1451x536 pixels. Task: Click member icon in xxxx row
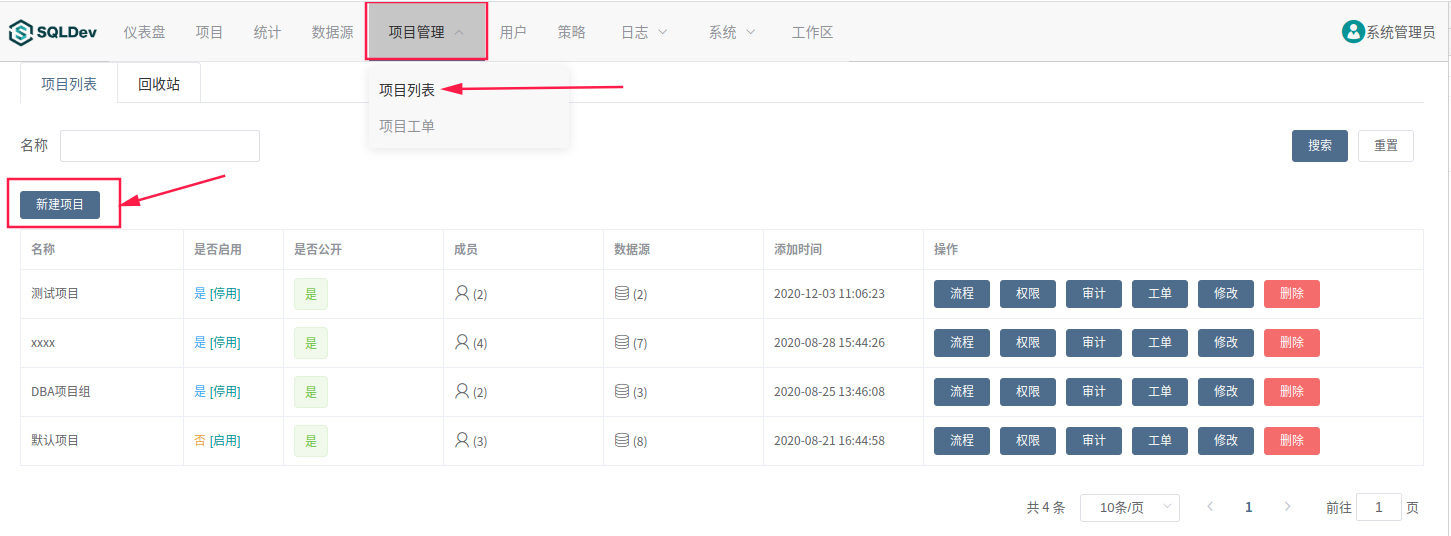462,342
